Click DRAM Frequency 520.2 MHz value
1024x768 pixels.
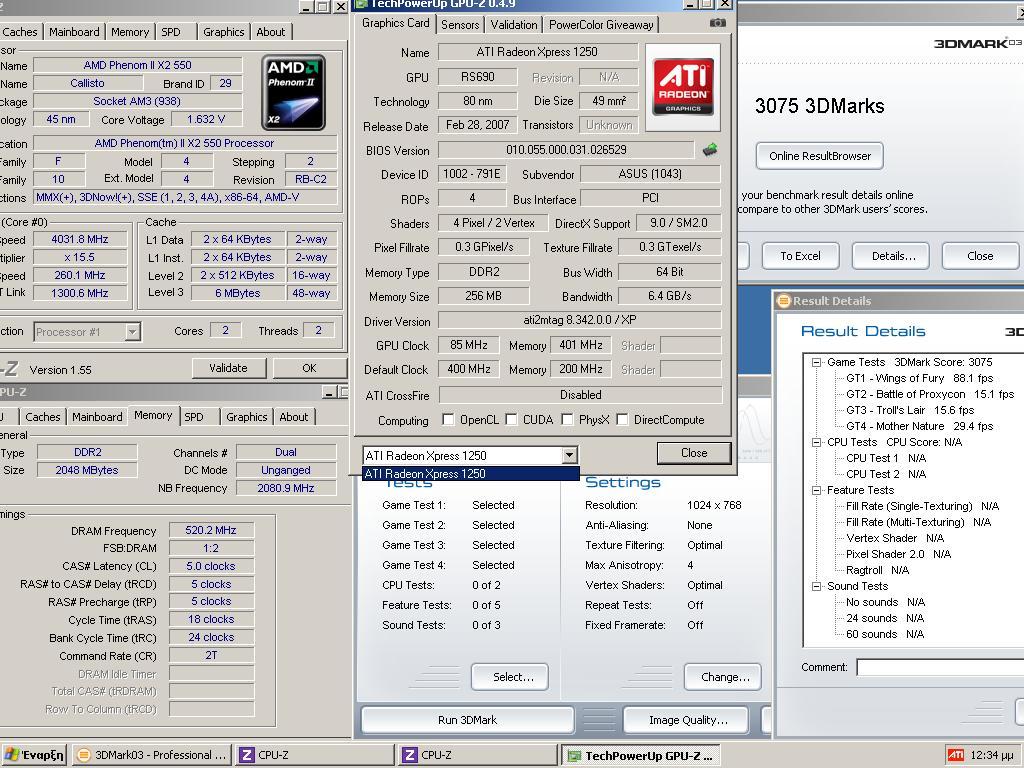point(211,530)
